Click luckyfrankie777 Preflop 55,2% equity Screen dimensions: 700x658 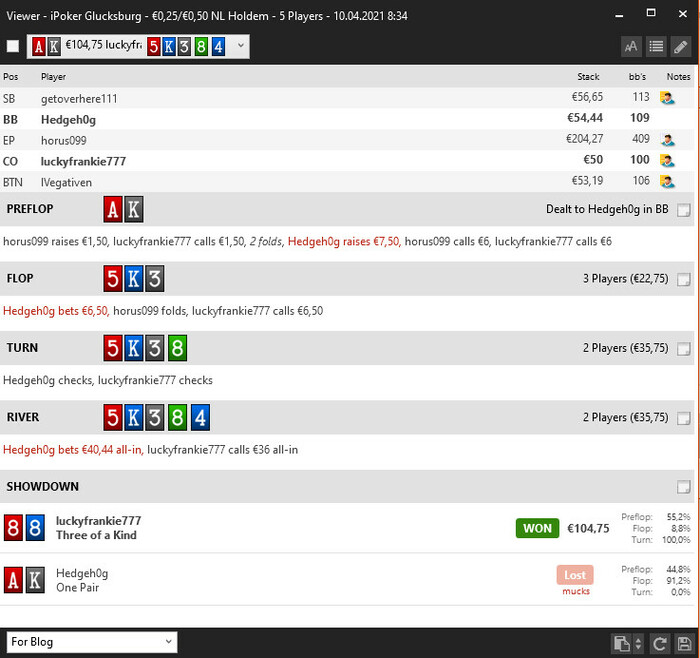pyautogui.click(x=678, y=517)
